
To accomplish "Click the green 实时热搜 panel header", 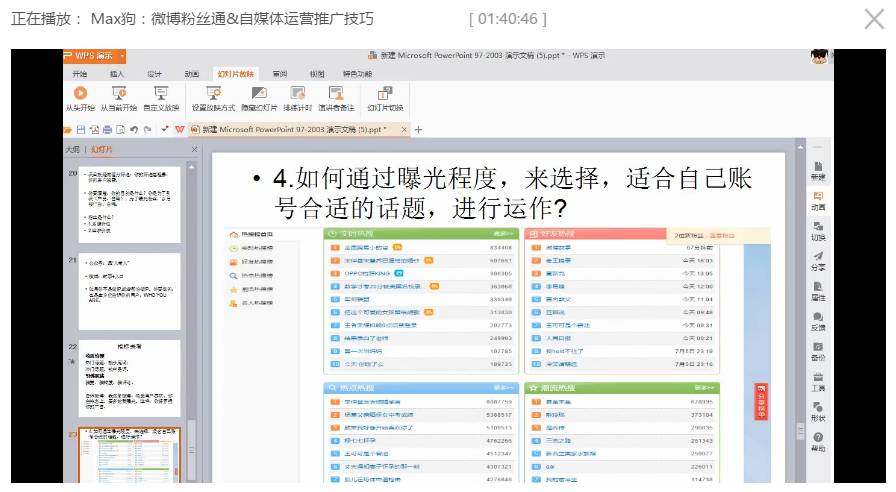I will pos(421,234).
